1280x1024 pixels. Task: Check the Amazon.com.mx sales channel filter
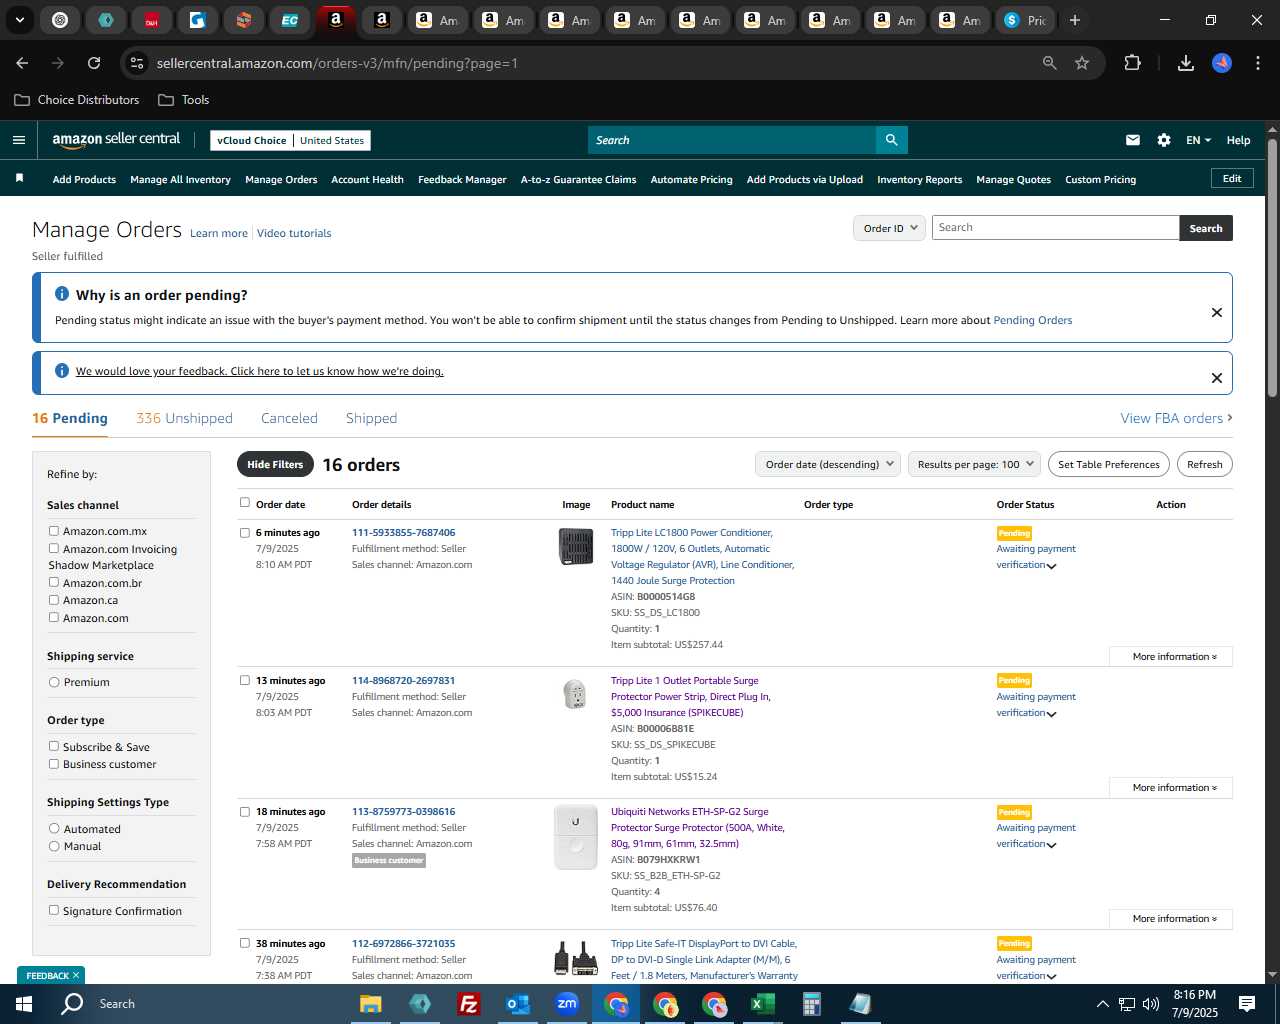coord(54,531)
